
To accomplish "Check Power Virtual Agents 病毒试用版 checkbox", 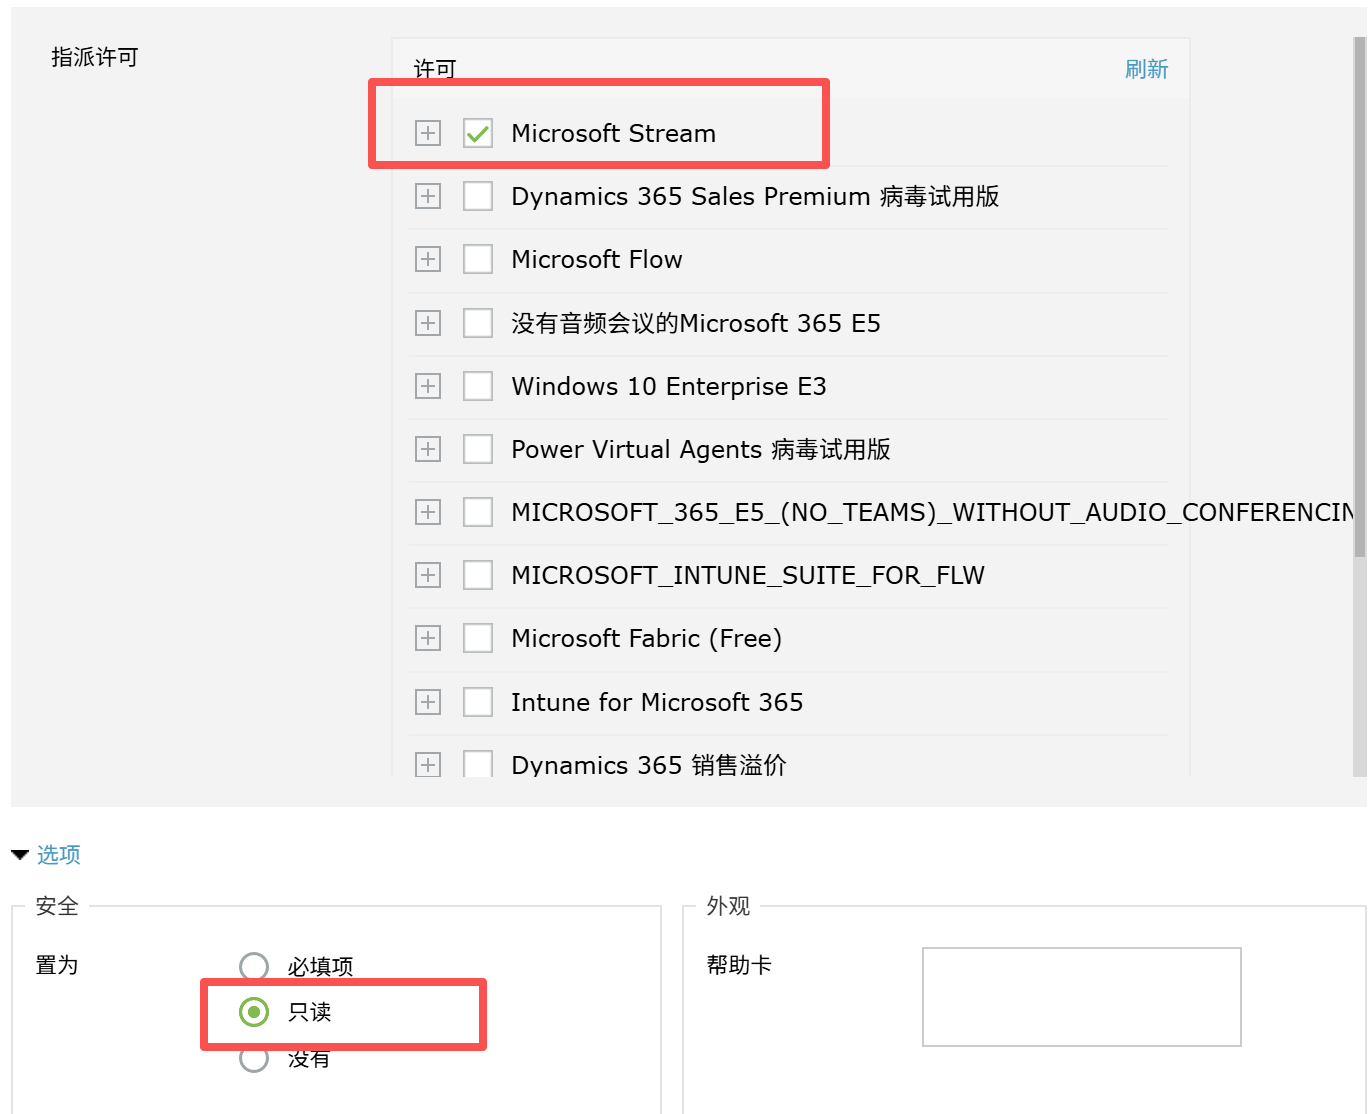I will [478, 449].
